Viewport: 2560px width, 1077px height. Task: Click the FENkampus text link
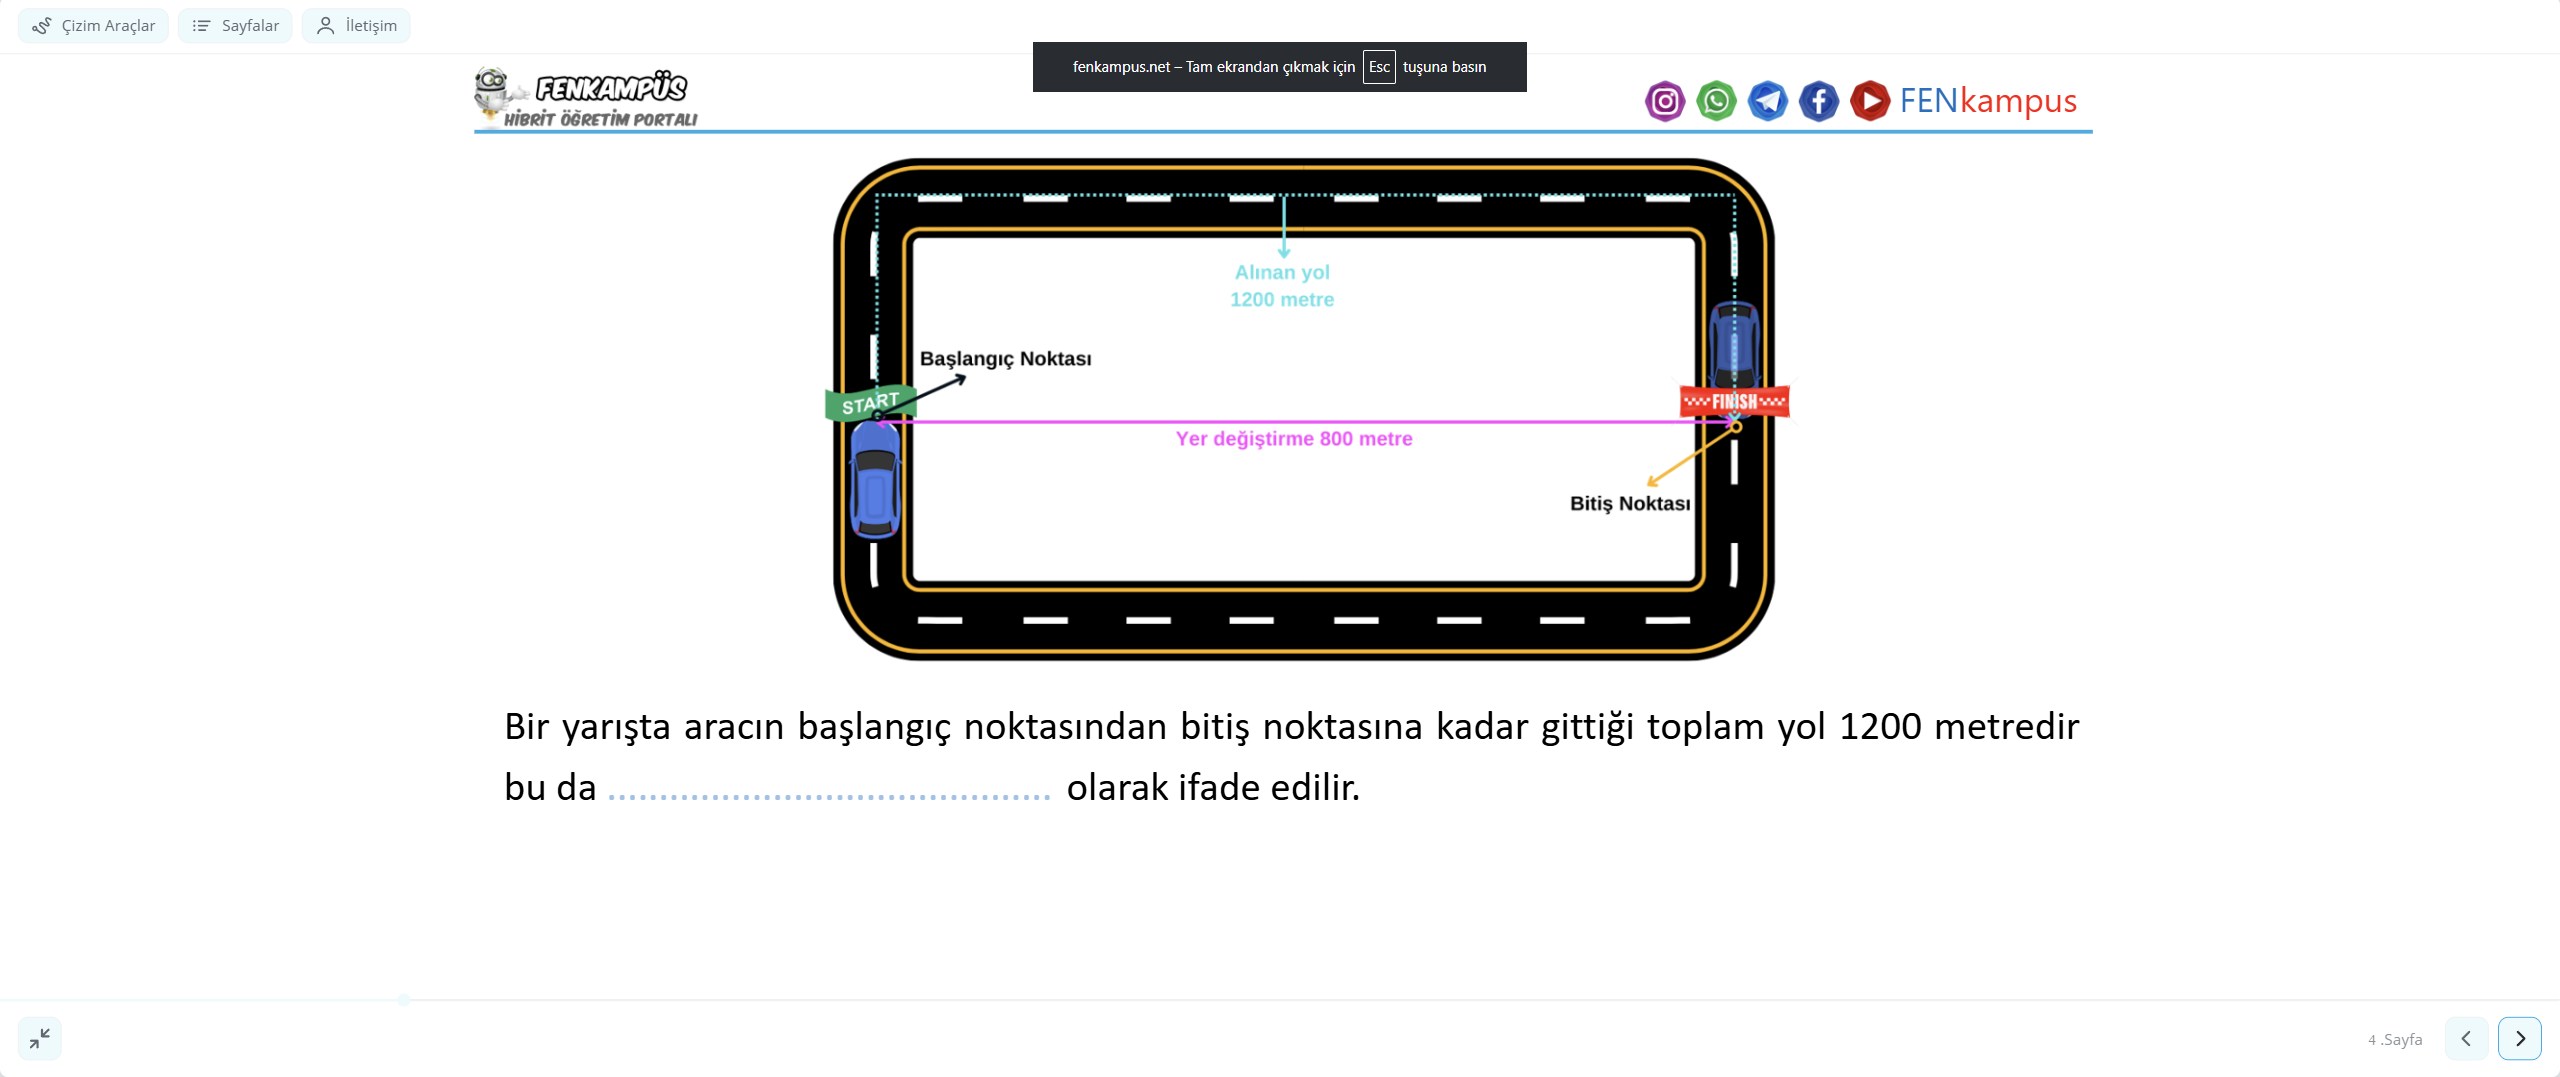click(x=1988, y=101)
